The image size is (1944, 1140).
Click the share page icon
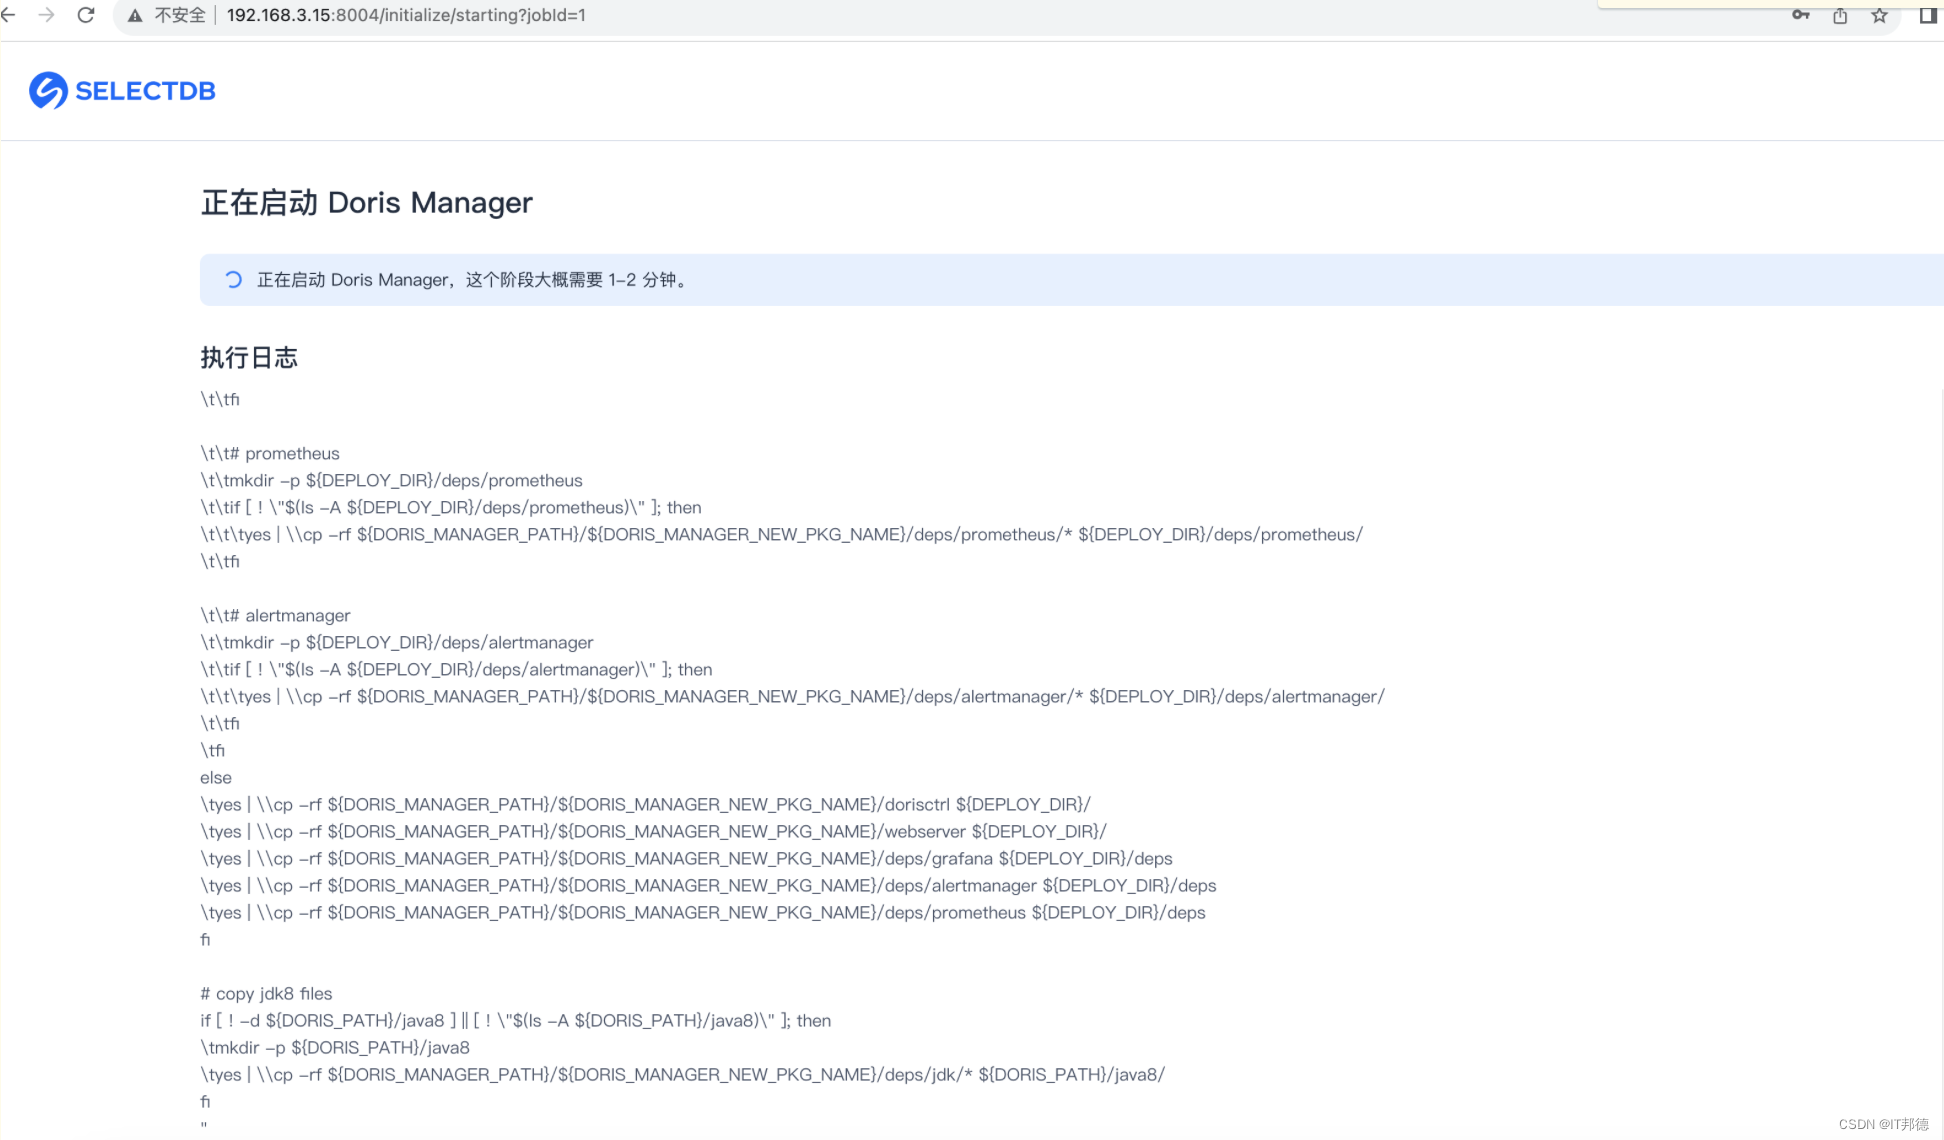tap(1840, 15)
